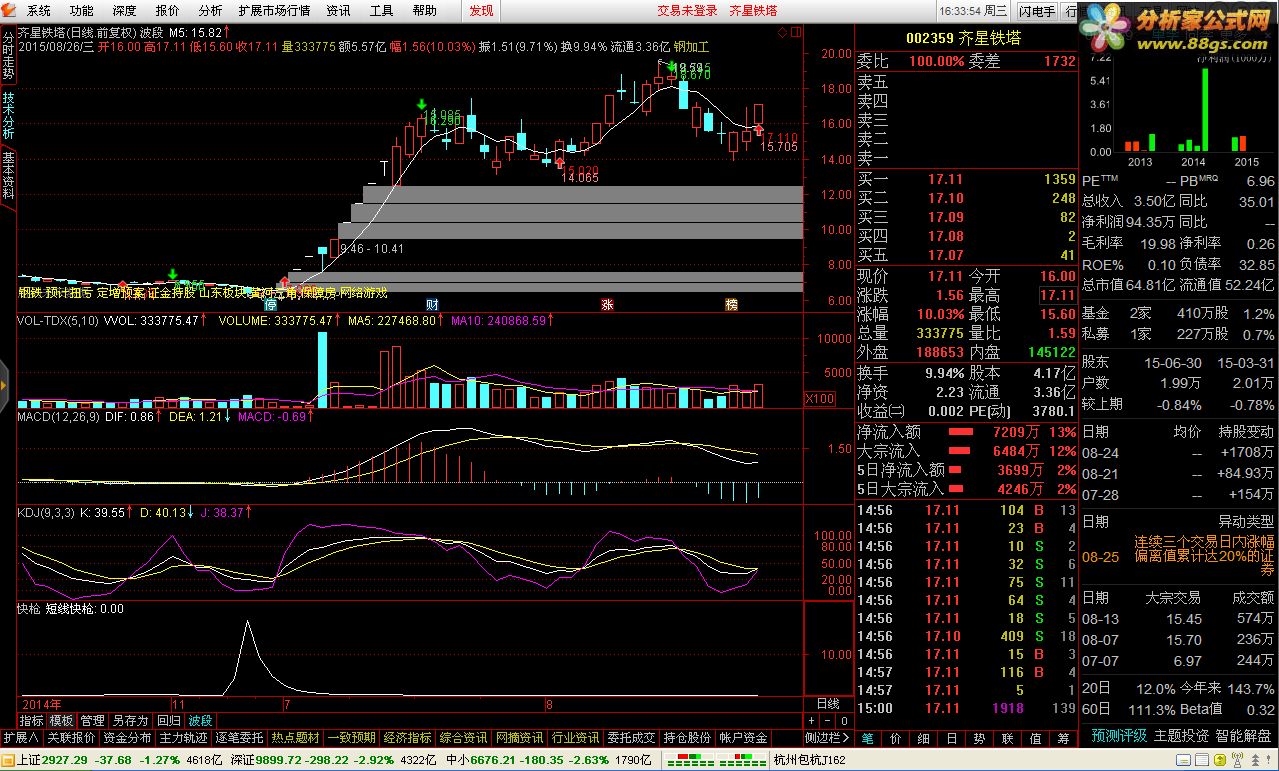Open the 工具 menu
Screen dimensions: 1279x771
click(381, 10)
